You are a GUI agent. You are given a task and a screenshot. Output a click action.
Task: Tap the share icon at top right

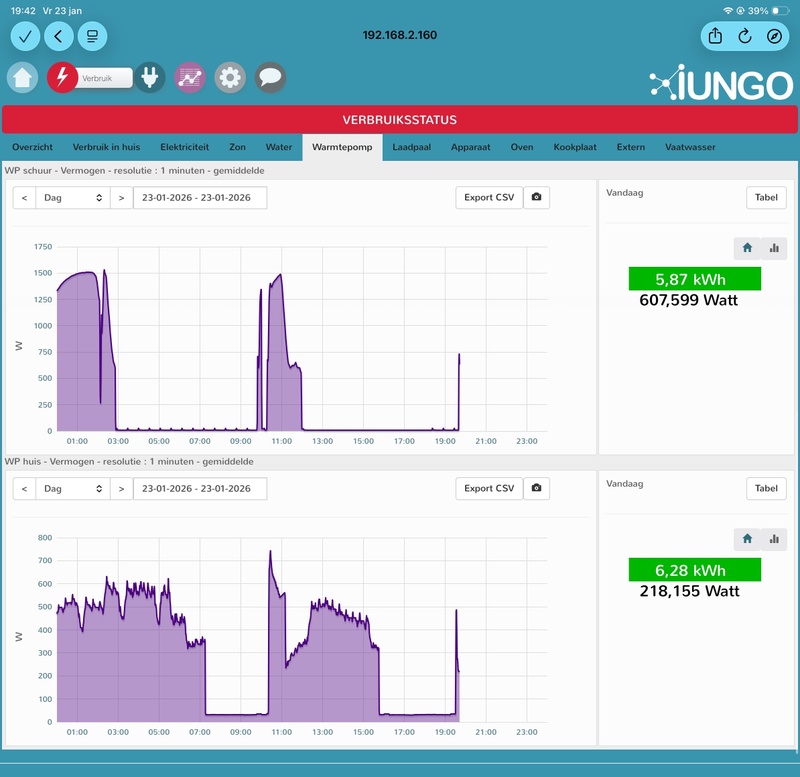click(x=715, y=36)
